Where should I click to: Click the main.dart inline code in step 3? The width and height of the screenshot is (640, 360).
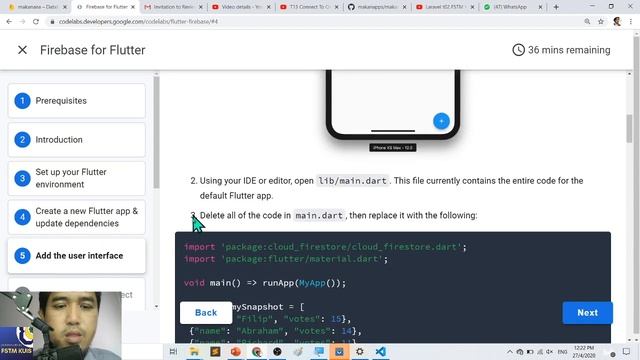(x=319, y=216)
